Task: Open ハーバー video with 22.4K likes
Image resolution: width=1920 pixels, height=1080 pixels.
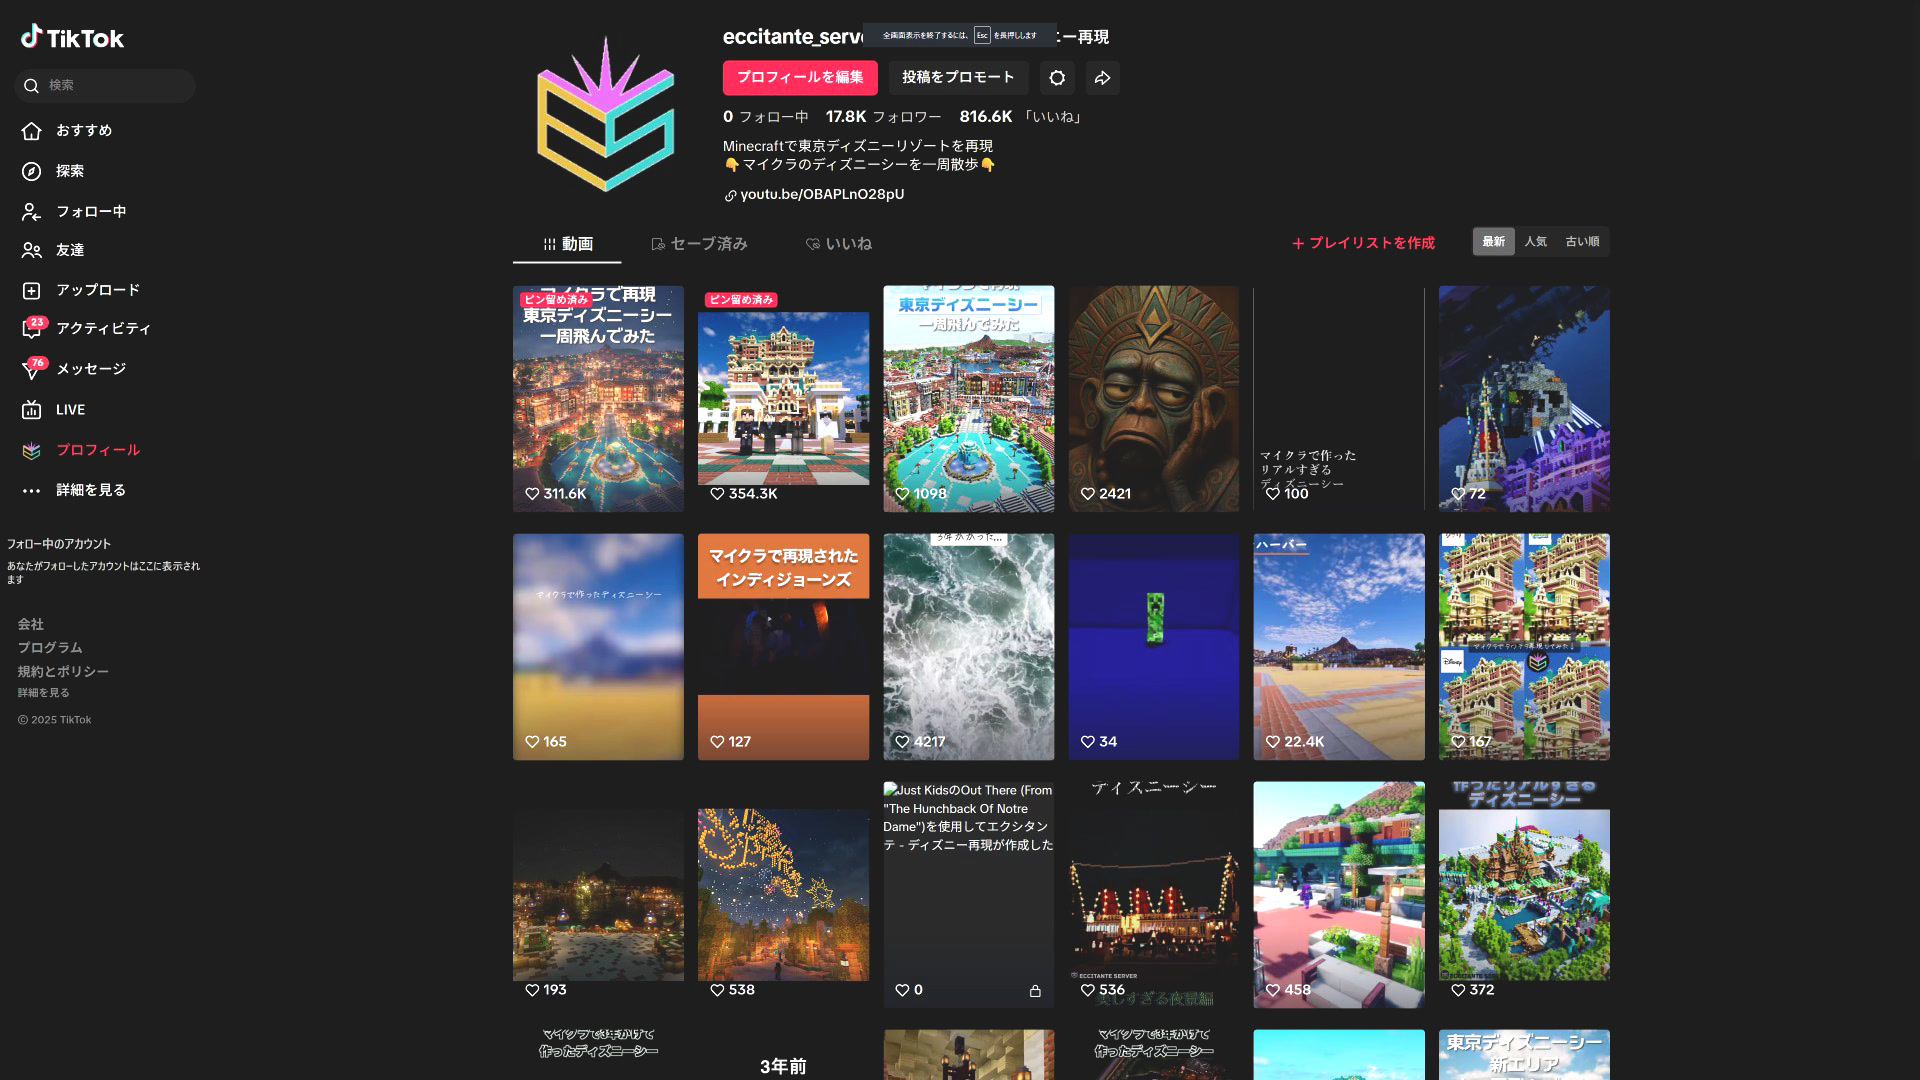Action: tap(1339, 647)
